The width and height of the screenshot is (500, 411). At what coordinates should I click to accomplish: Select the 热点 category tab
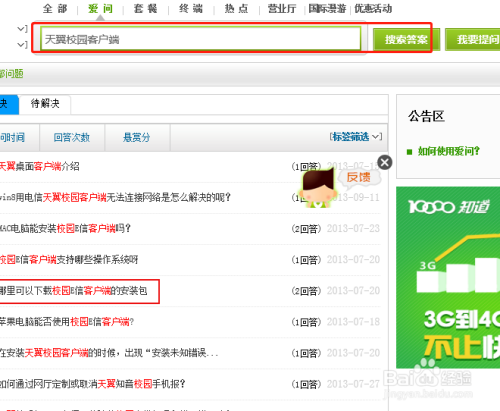pos(236,9)
